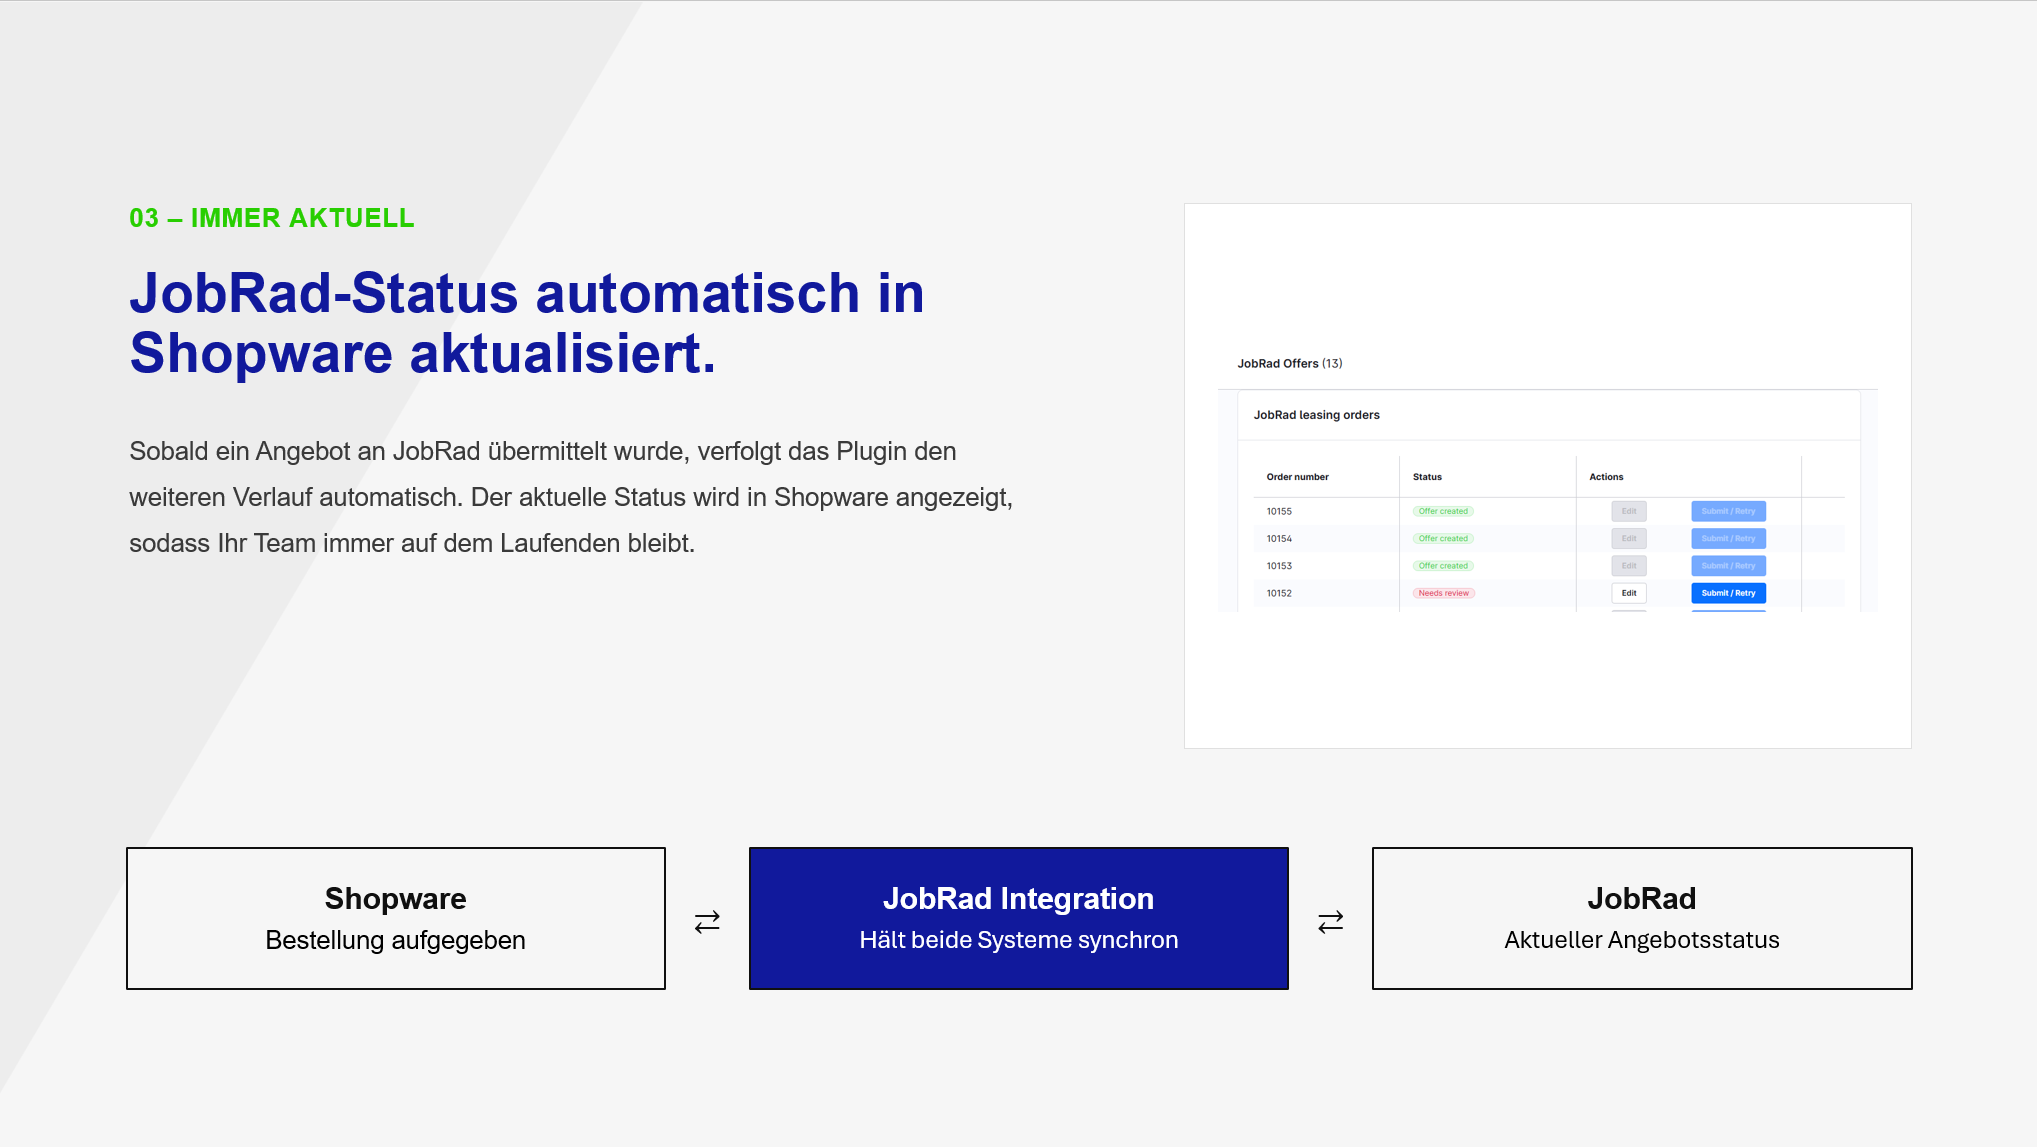
Task: Click the swap arrows between JobRad Integration and JobRad
Action: (1330, 921)
